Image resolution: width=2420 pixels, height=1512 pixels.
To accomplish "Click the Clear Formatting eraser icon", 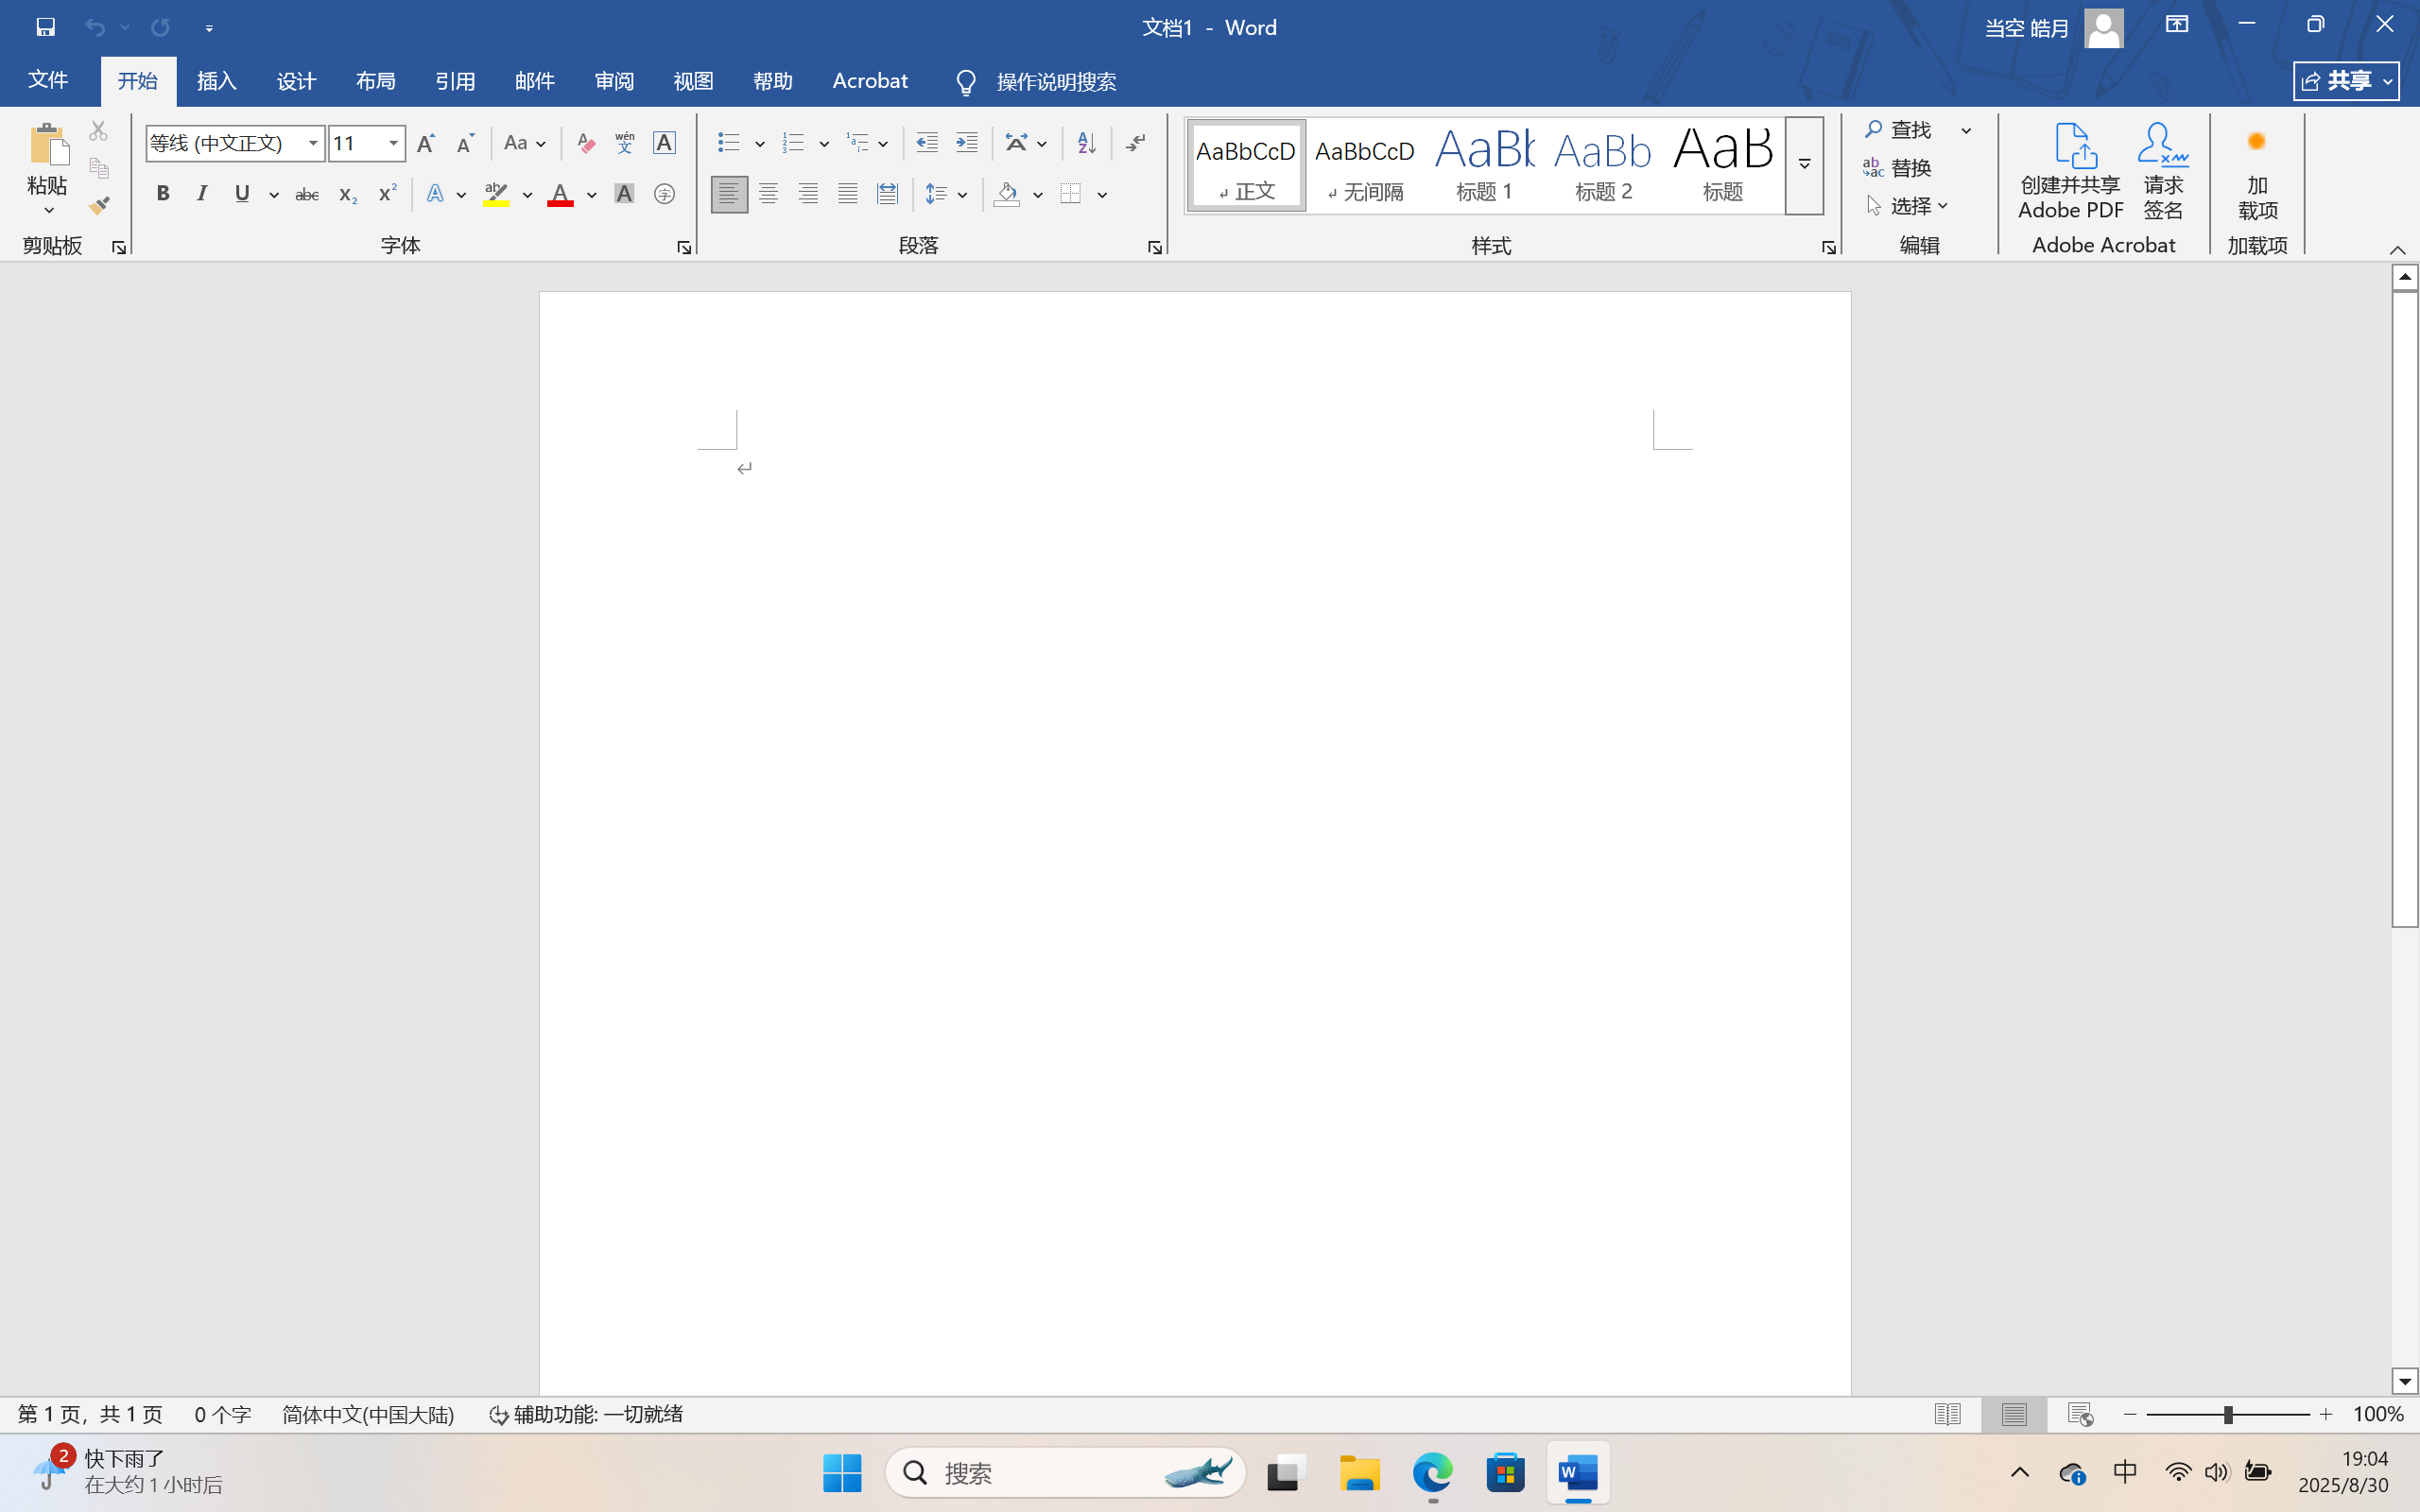I will tap(586, 143).
